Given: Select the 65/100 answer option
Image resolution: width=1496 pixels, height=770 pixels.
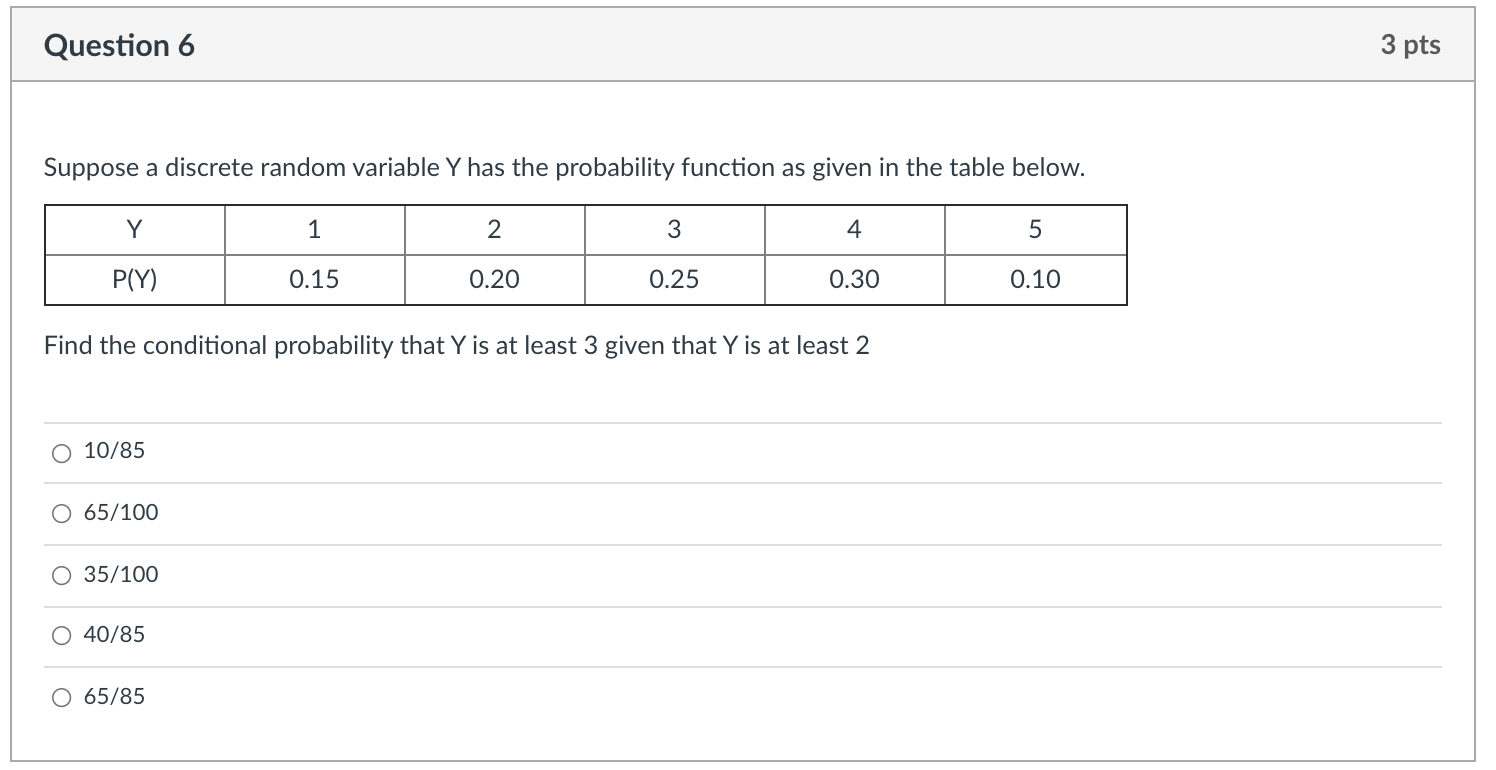Looking at the screenshot, I should (61, 513).
